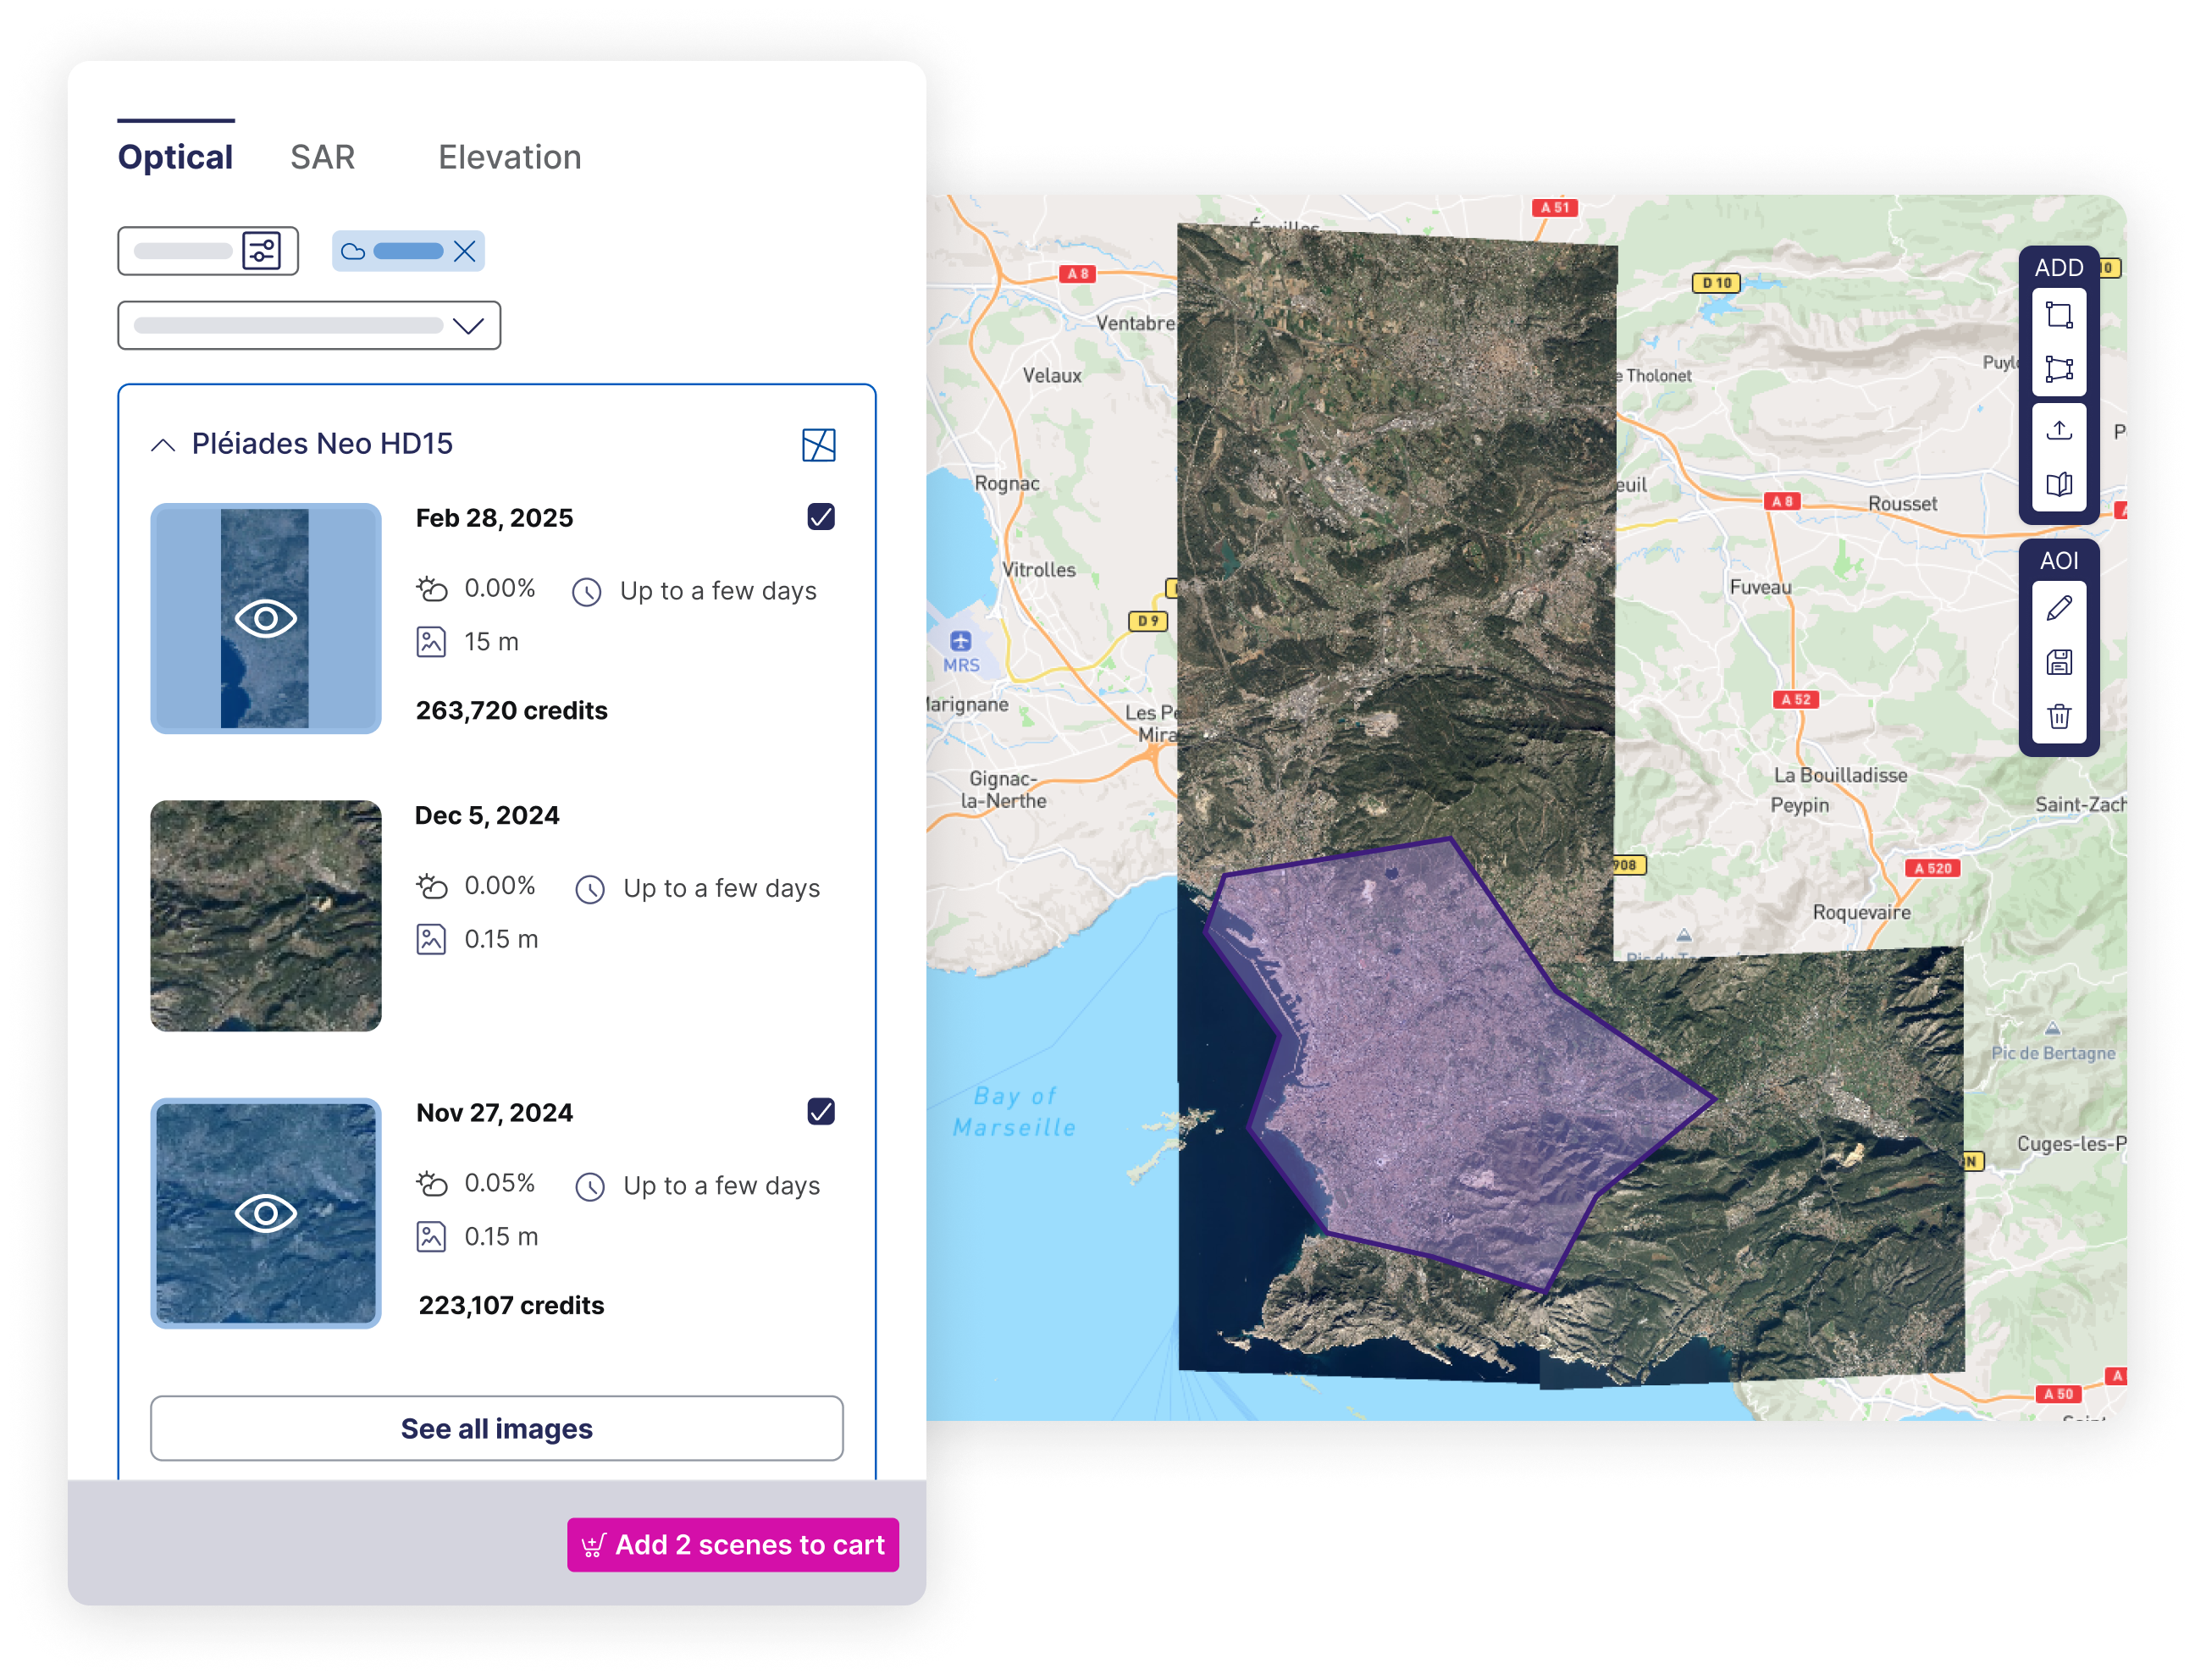
Task: Toggle preview eye on Feb 28 thumbnail
Action: (x=266, y=619)
